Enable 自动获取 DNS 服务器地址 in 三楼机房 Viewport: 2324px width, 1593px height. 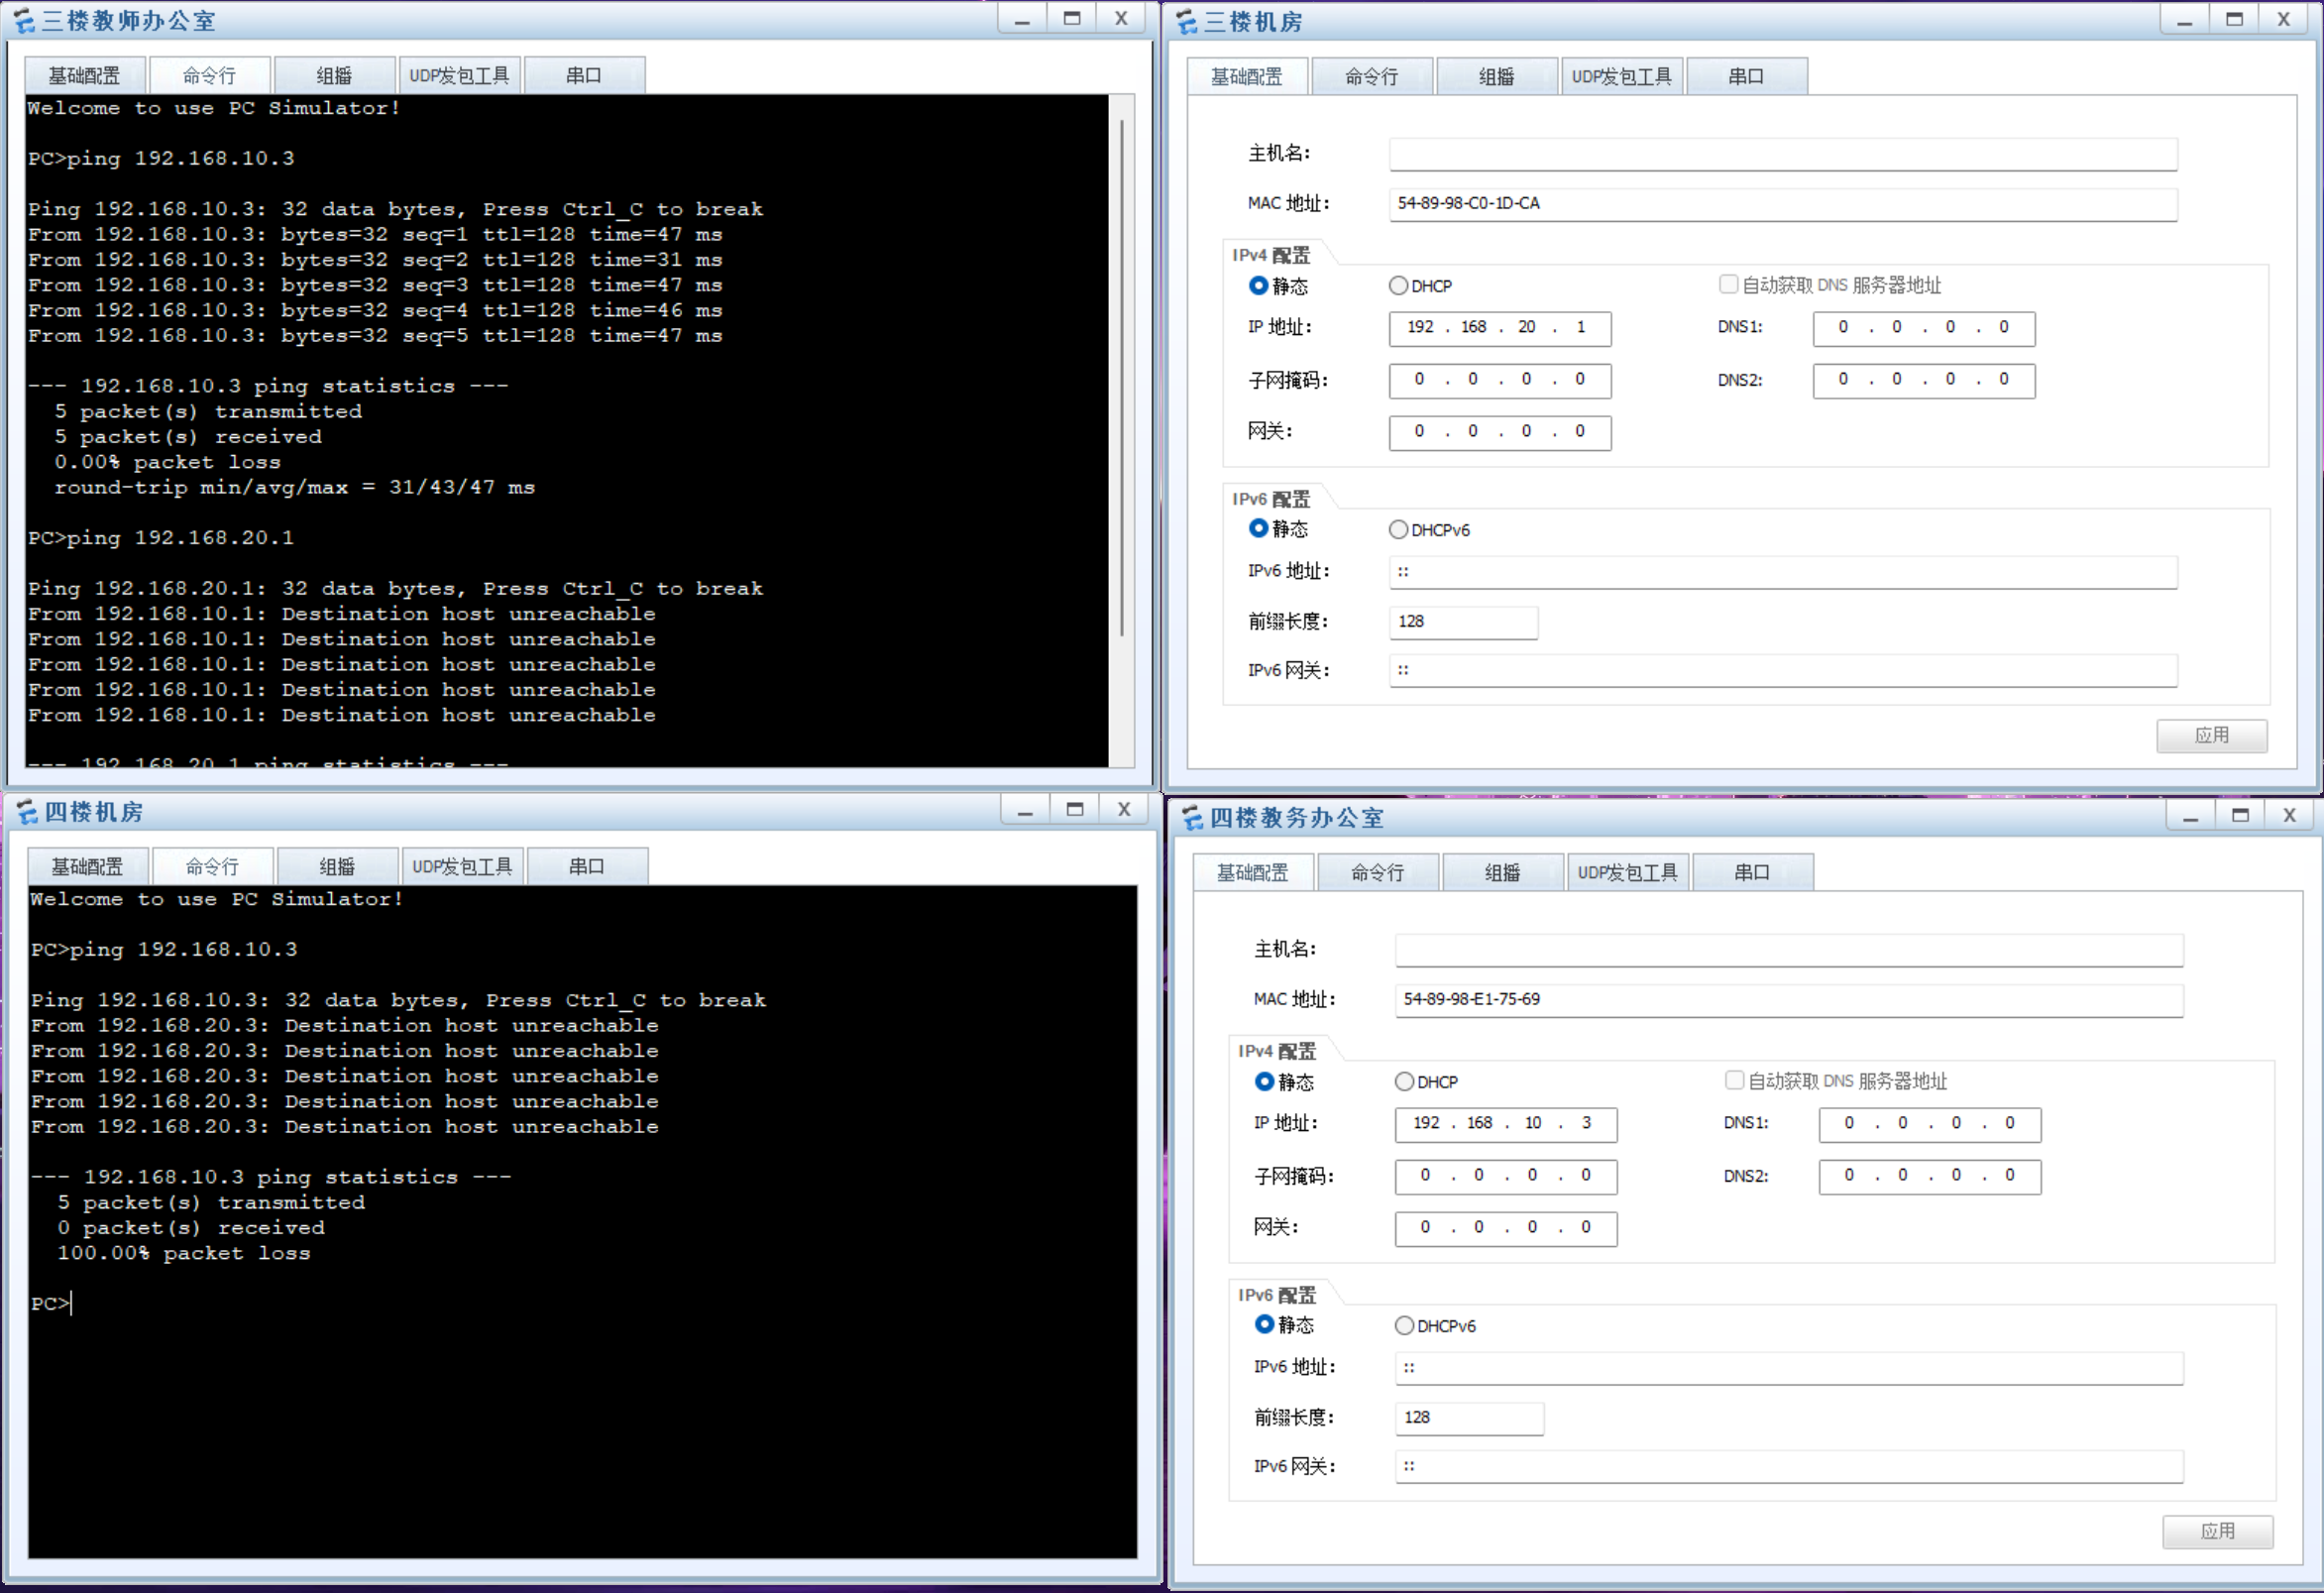1728,285
